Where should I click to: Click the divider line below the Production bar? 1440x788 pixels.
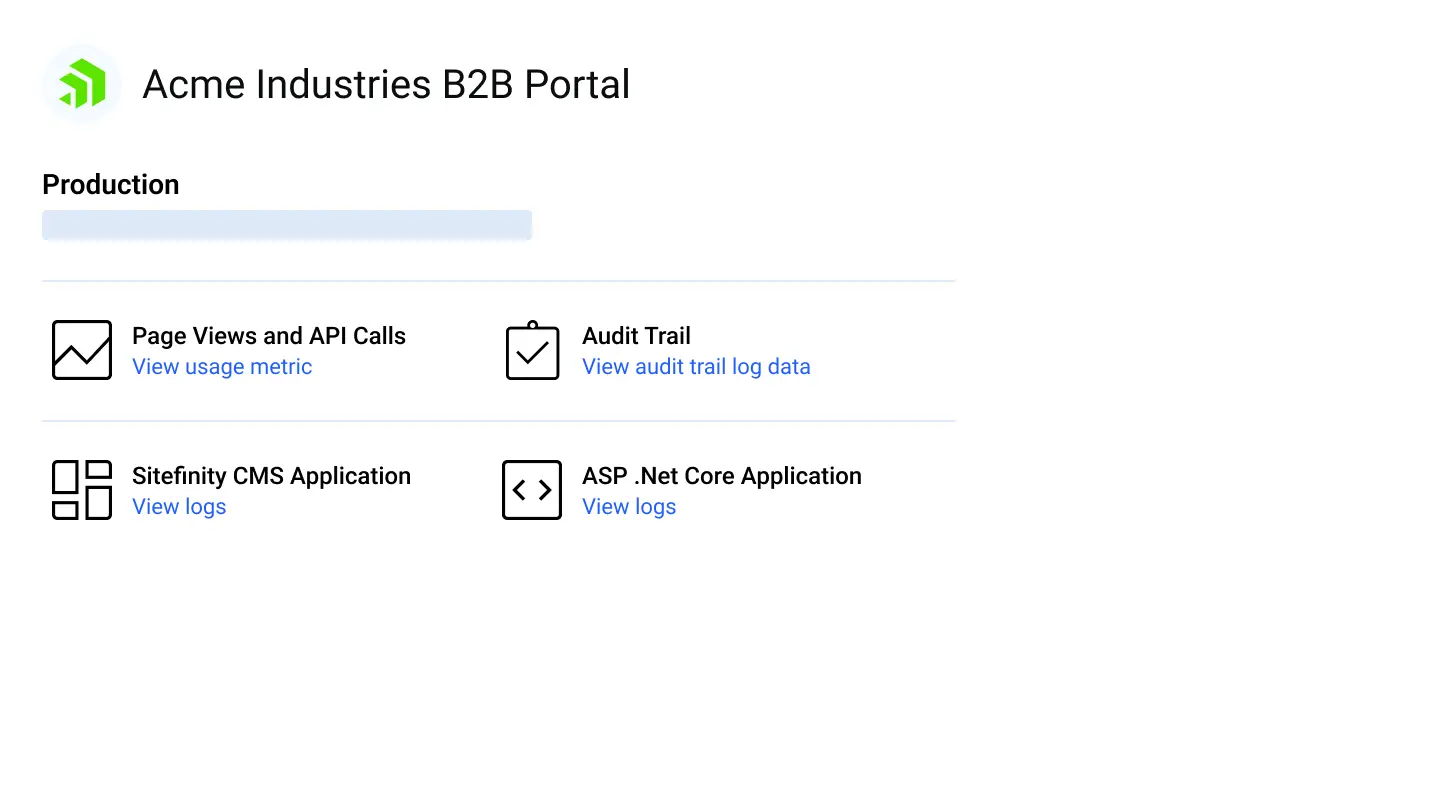[x=498, y=281]
